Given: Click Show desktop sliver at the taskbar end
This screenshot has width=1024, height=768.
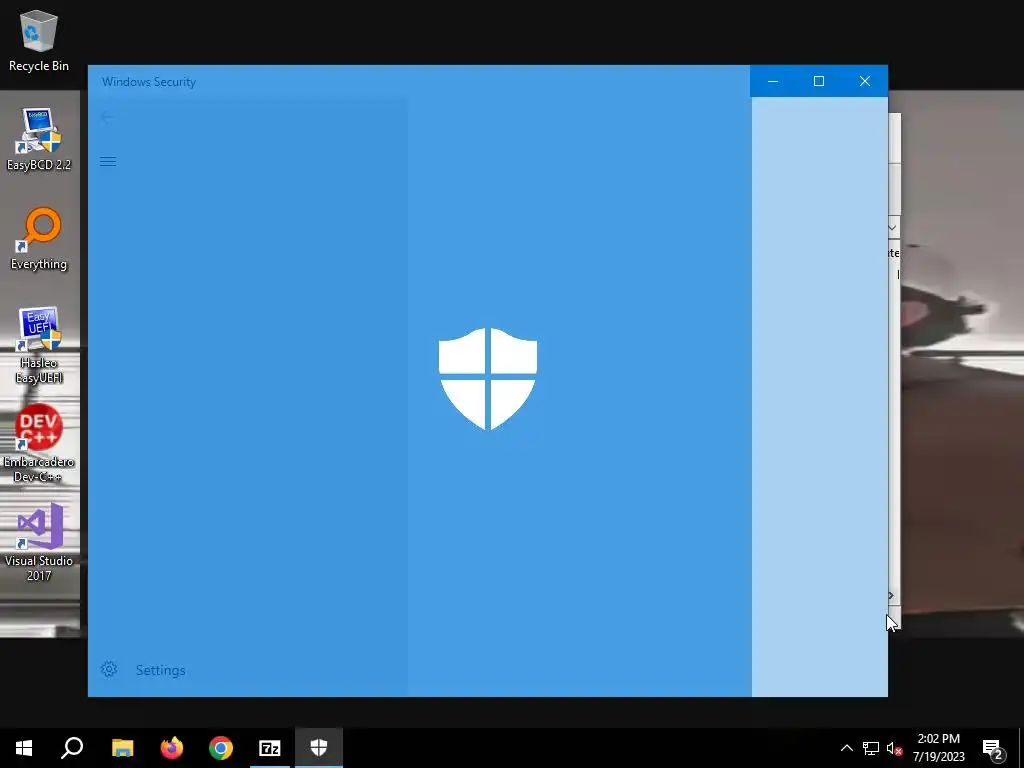Looking at the screenshot, I should [1021, 748].
